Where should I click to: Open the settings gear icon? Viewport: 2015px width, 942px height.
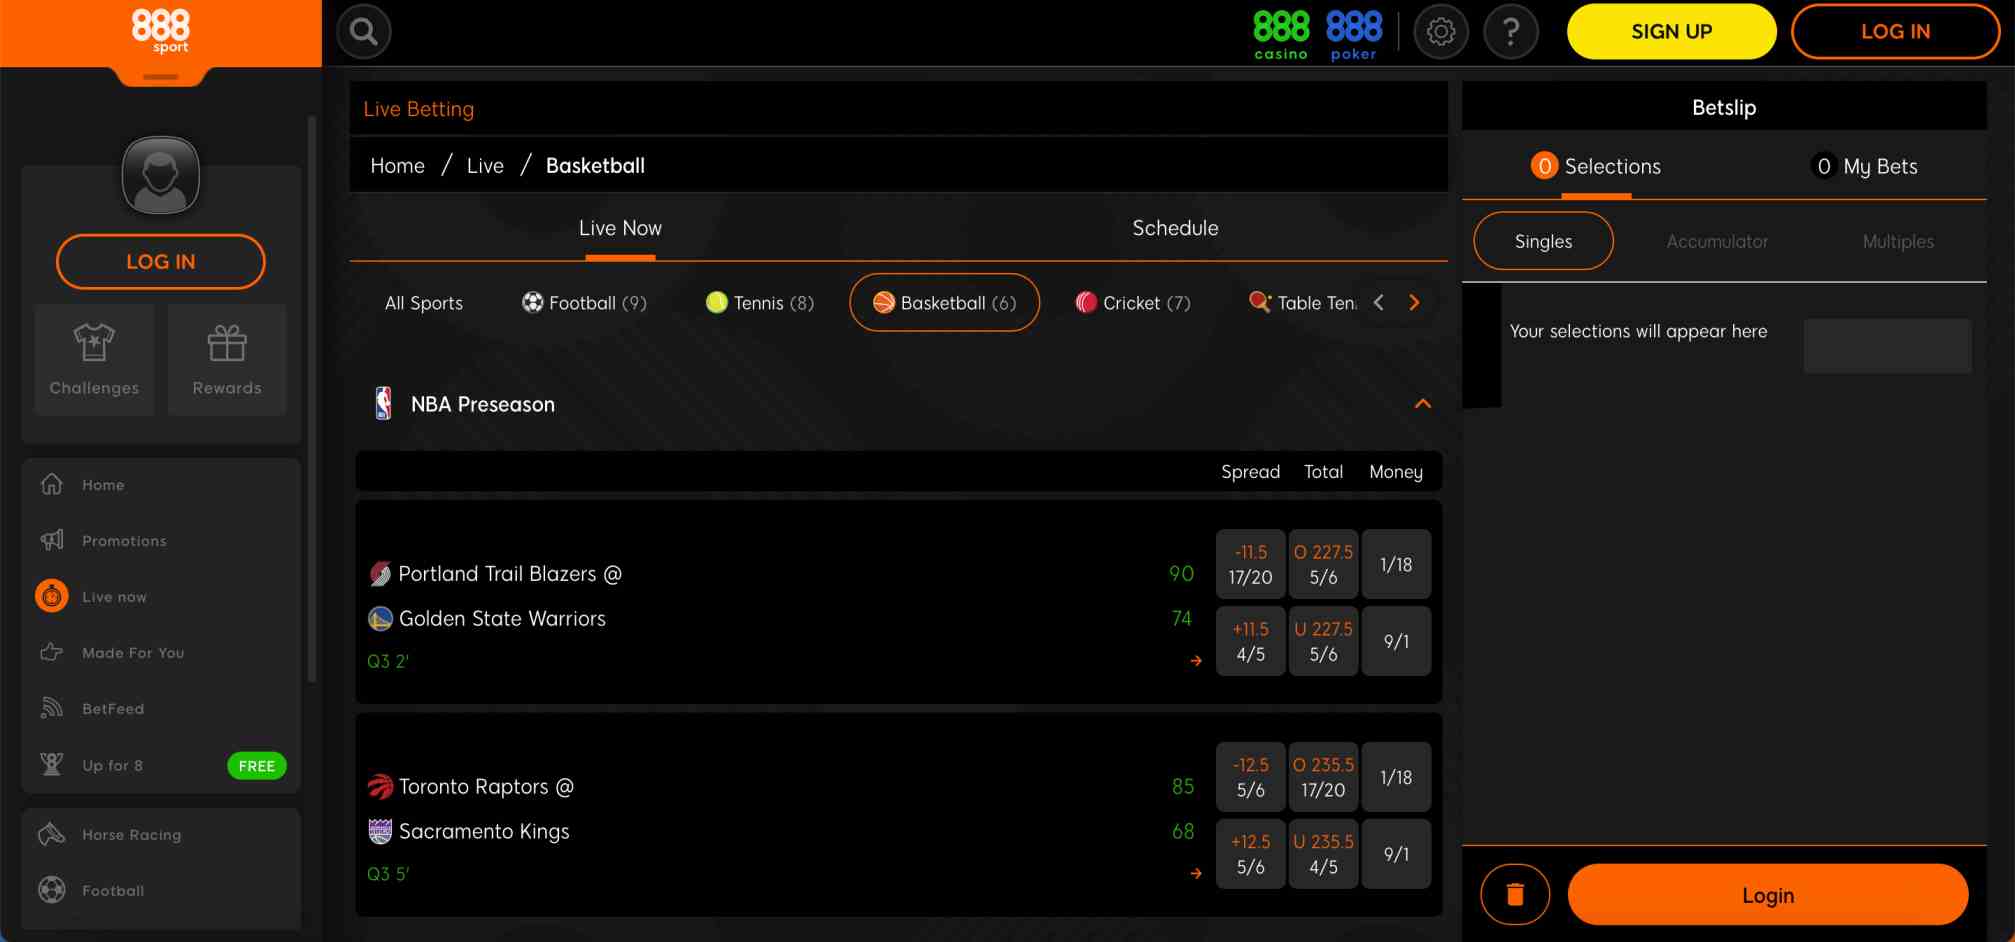click(x=1441, y=31)
